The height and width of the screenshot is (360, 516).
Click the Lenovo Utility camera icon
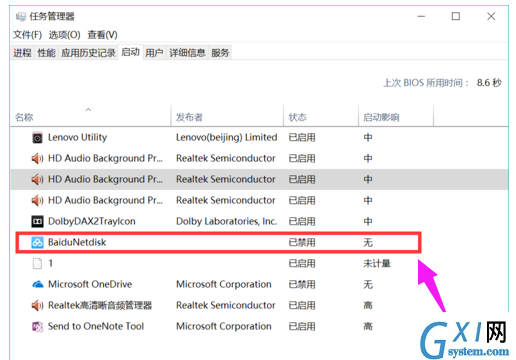(x=37, y=138)
